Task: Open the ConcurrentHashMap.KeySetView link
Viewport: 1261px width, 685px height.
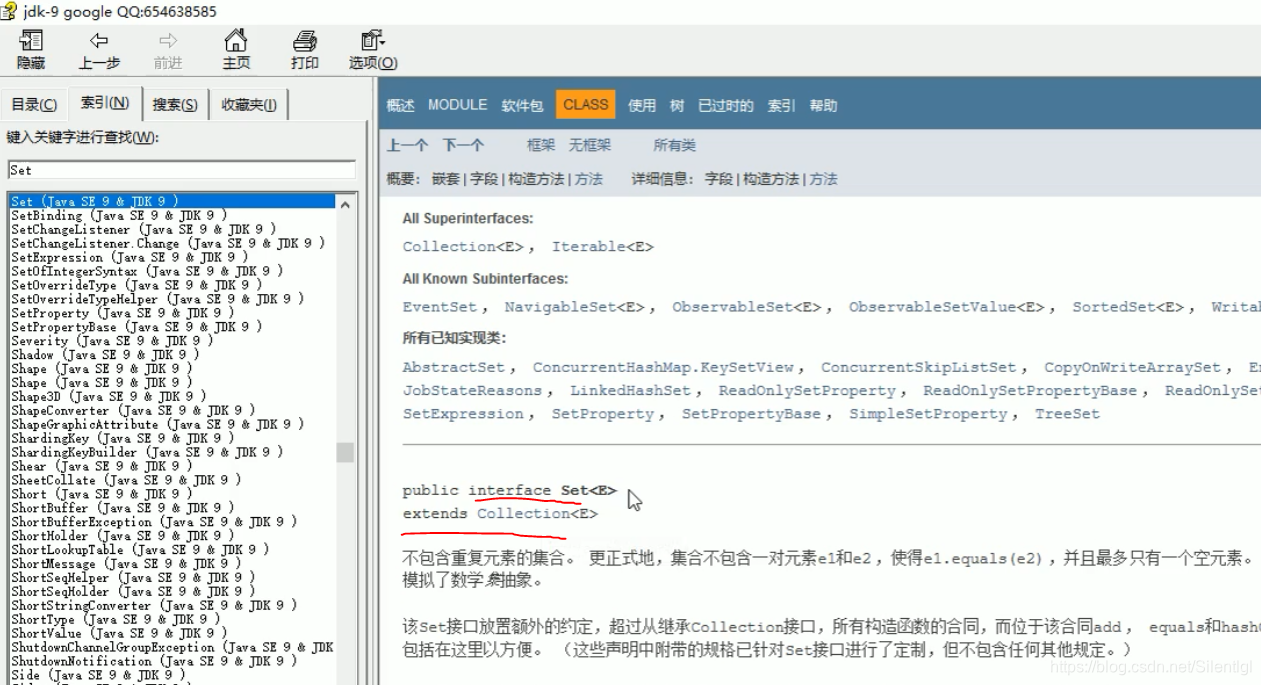Action: point(663,367)
